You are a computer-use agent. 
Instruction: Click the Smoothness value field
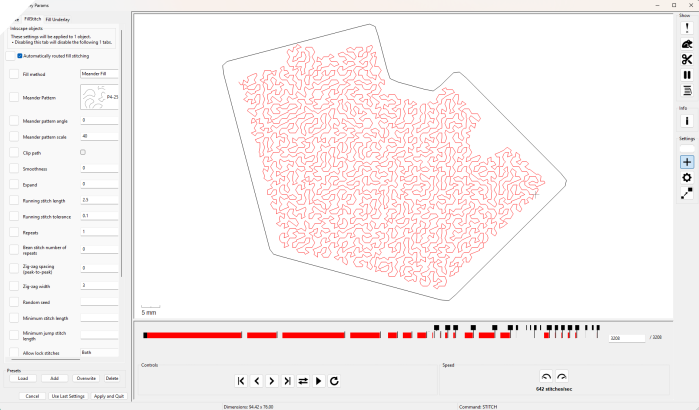click(x=99, y=168)
